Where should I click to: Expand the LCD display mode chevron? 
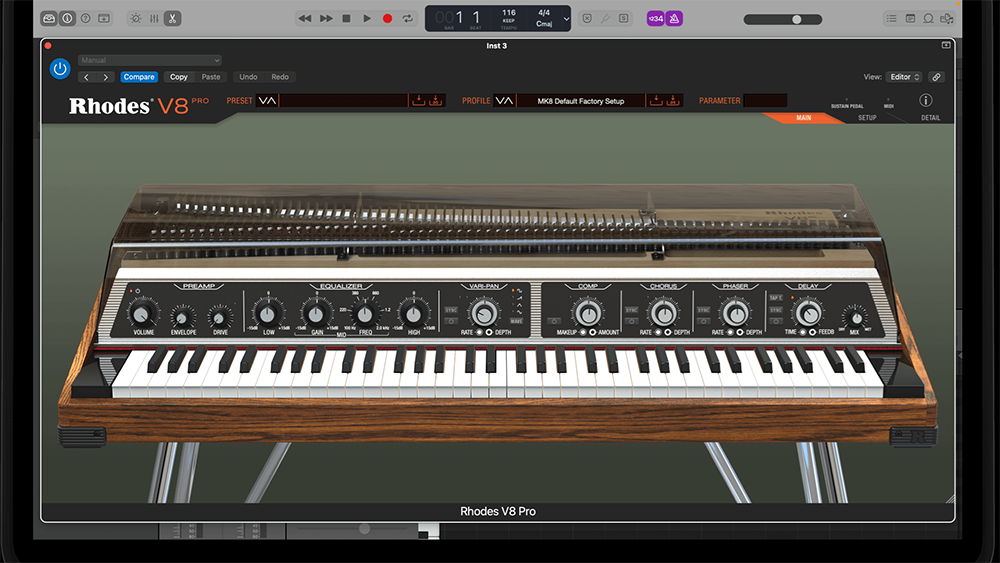pos(566,18)
